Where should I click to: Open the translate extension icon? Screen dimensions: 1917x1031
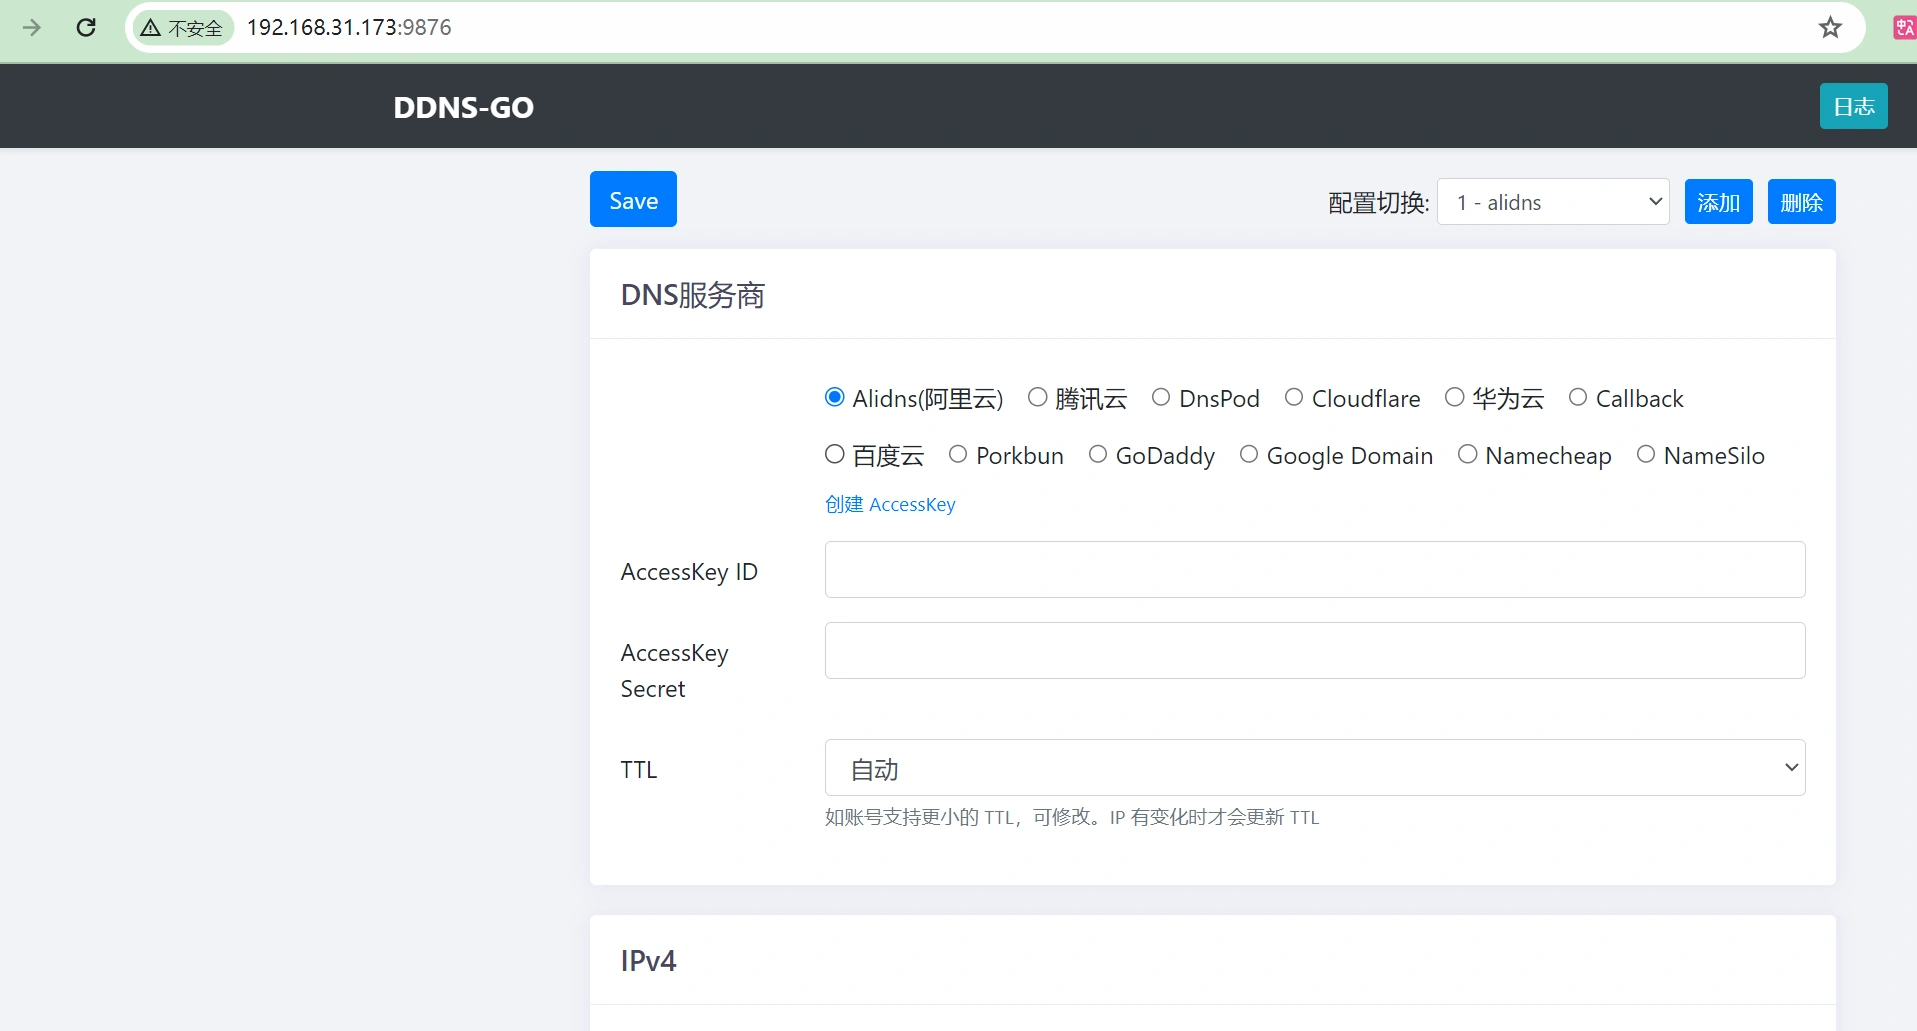coord(1904,27)
